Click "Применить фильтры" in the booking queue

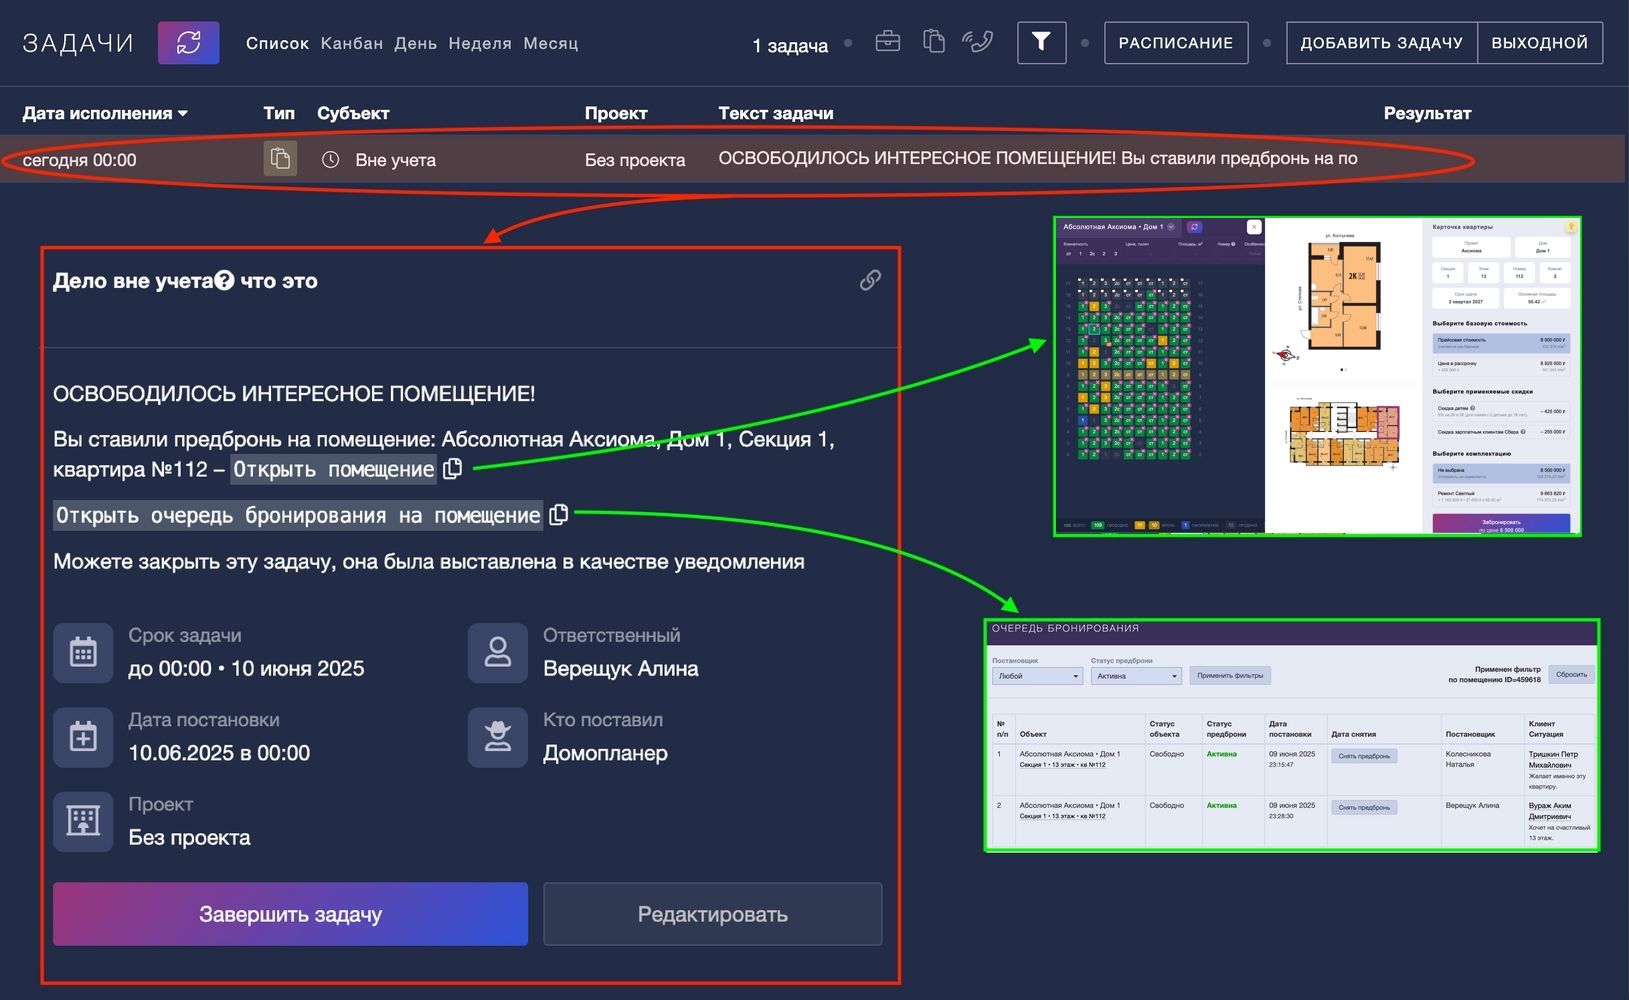coord(1230,676)
